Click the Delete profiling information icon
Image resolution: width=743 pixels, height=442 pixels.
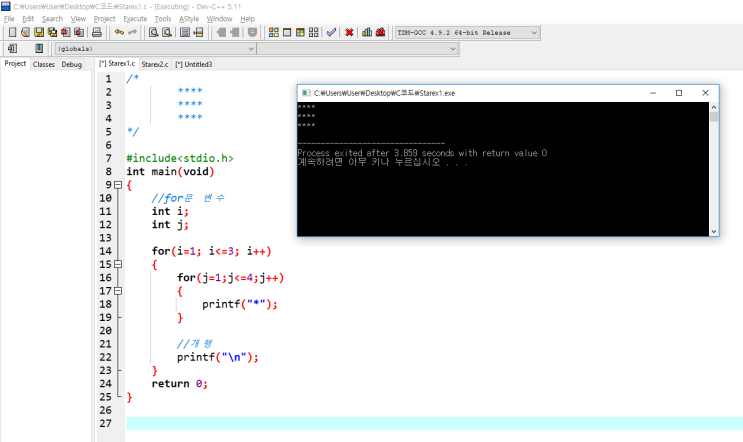[x=380, y=32]
